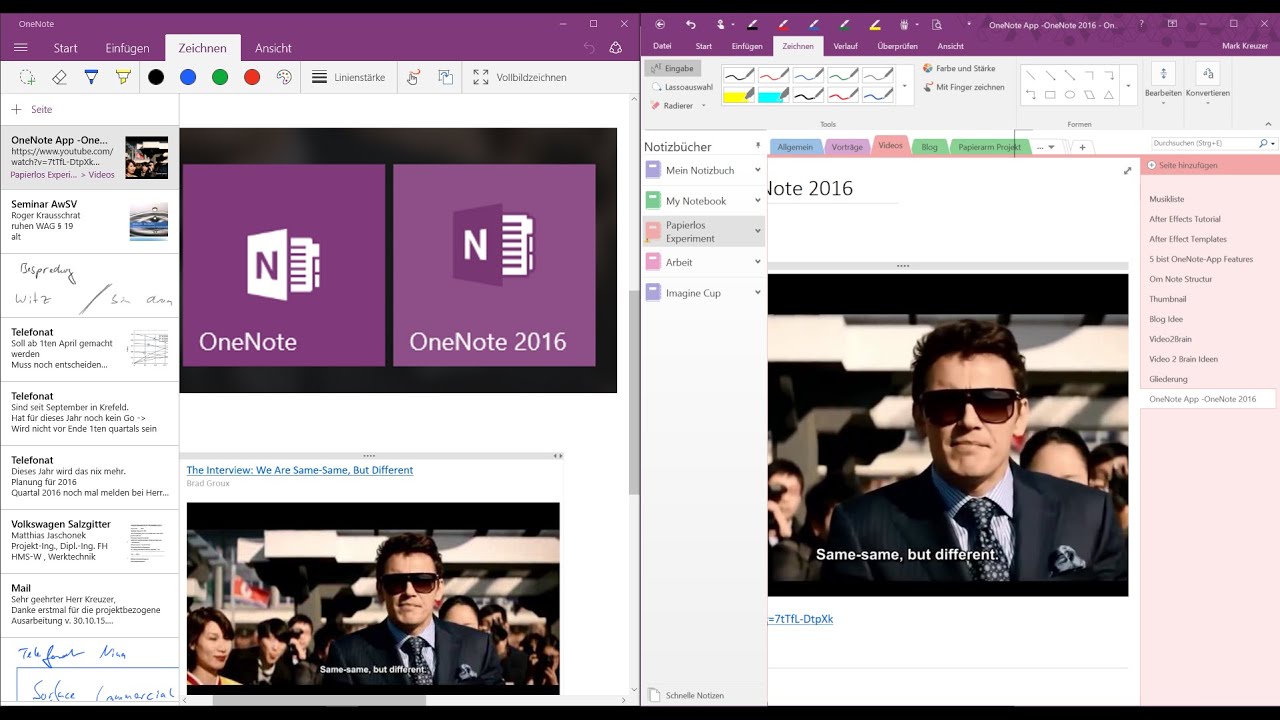Image resolution: width=1280 pixels, height=720 pixels.
Task: Open the Verlauf tab in OneNote 2016
Action: point(845,46)
